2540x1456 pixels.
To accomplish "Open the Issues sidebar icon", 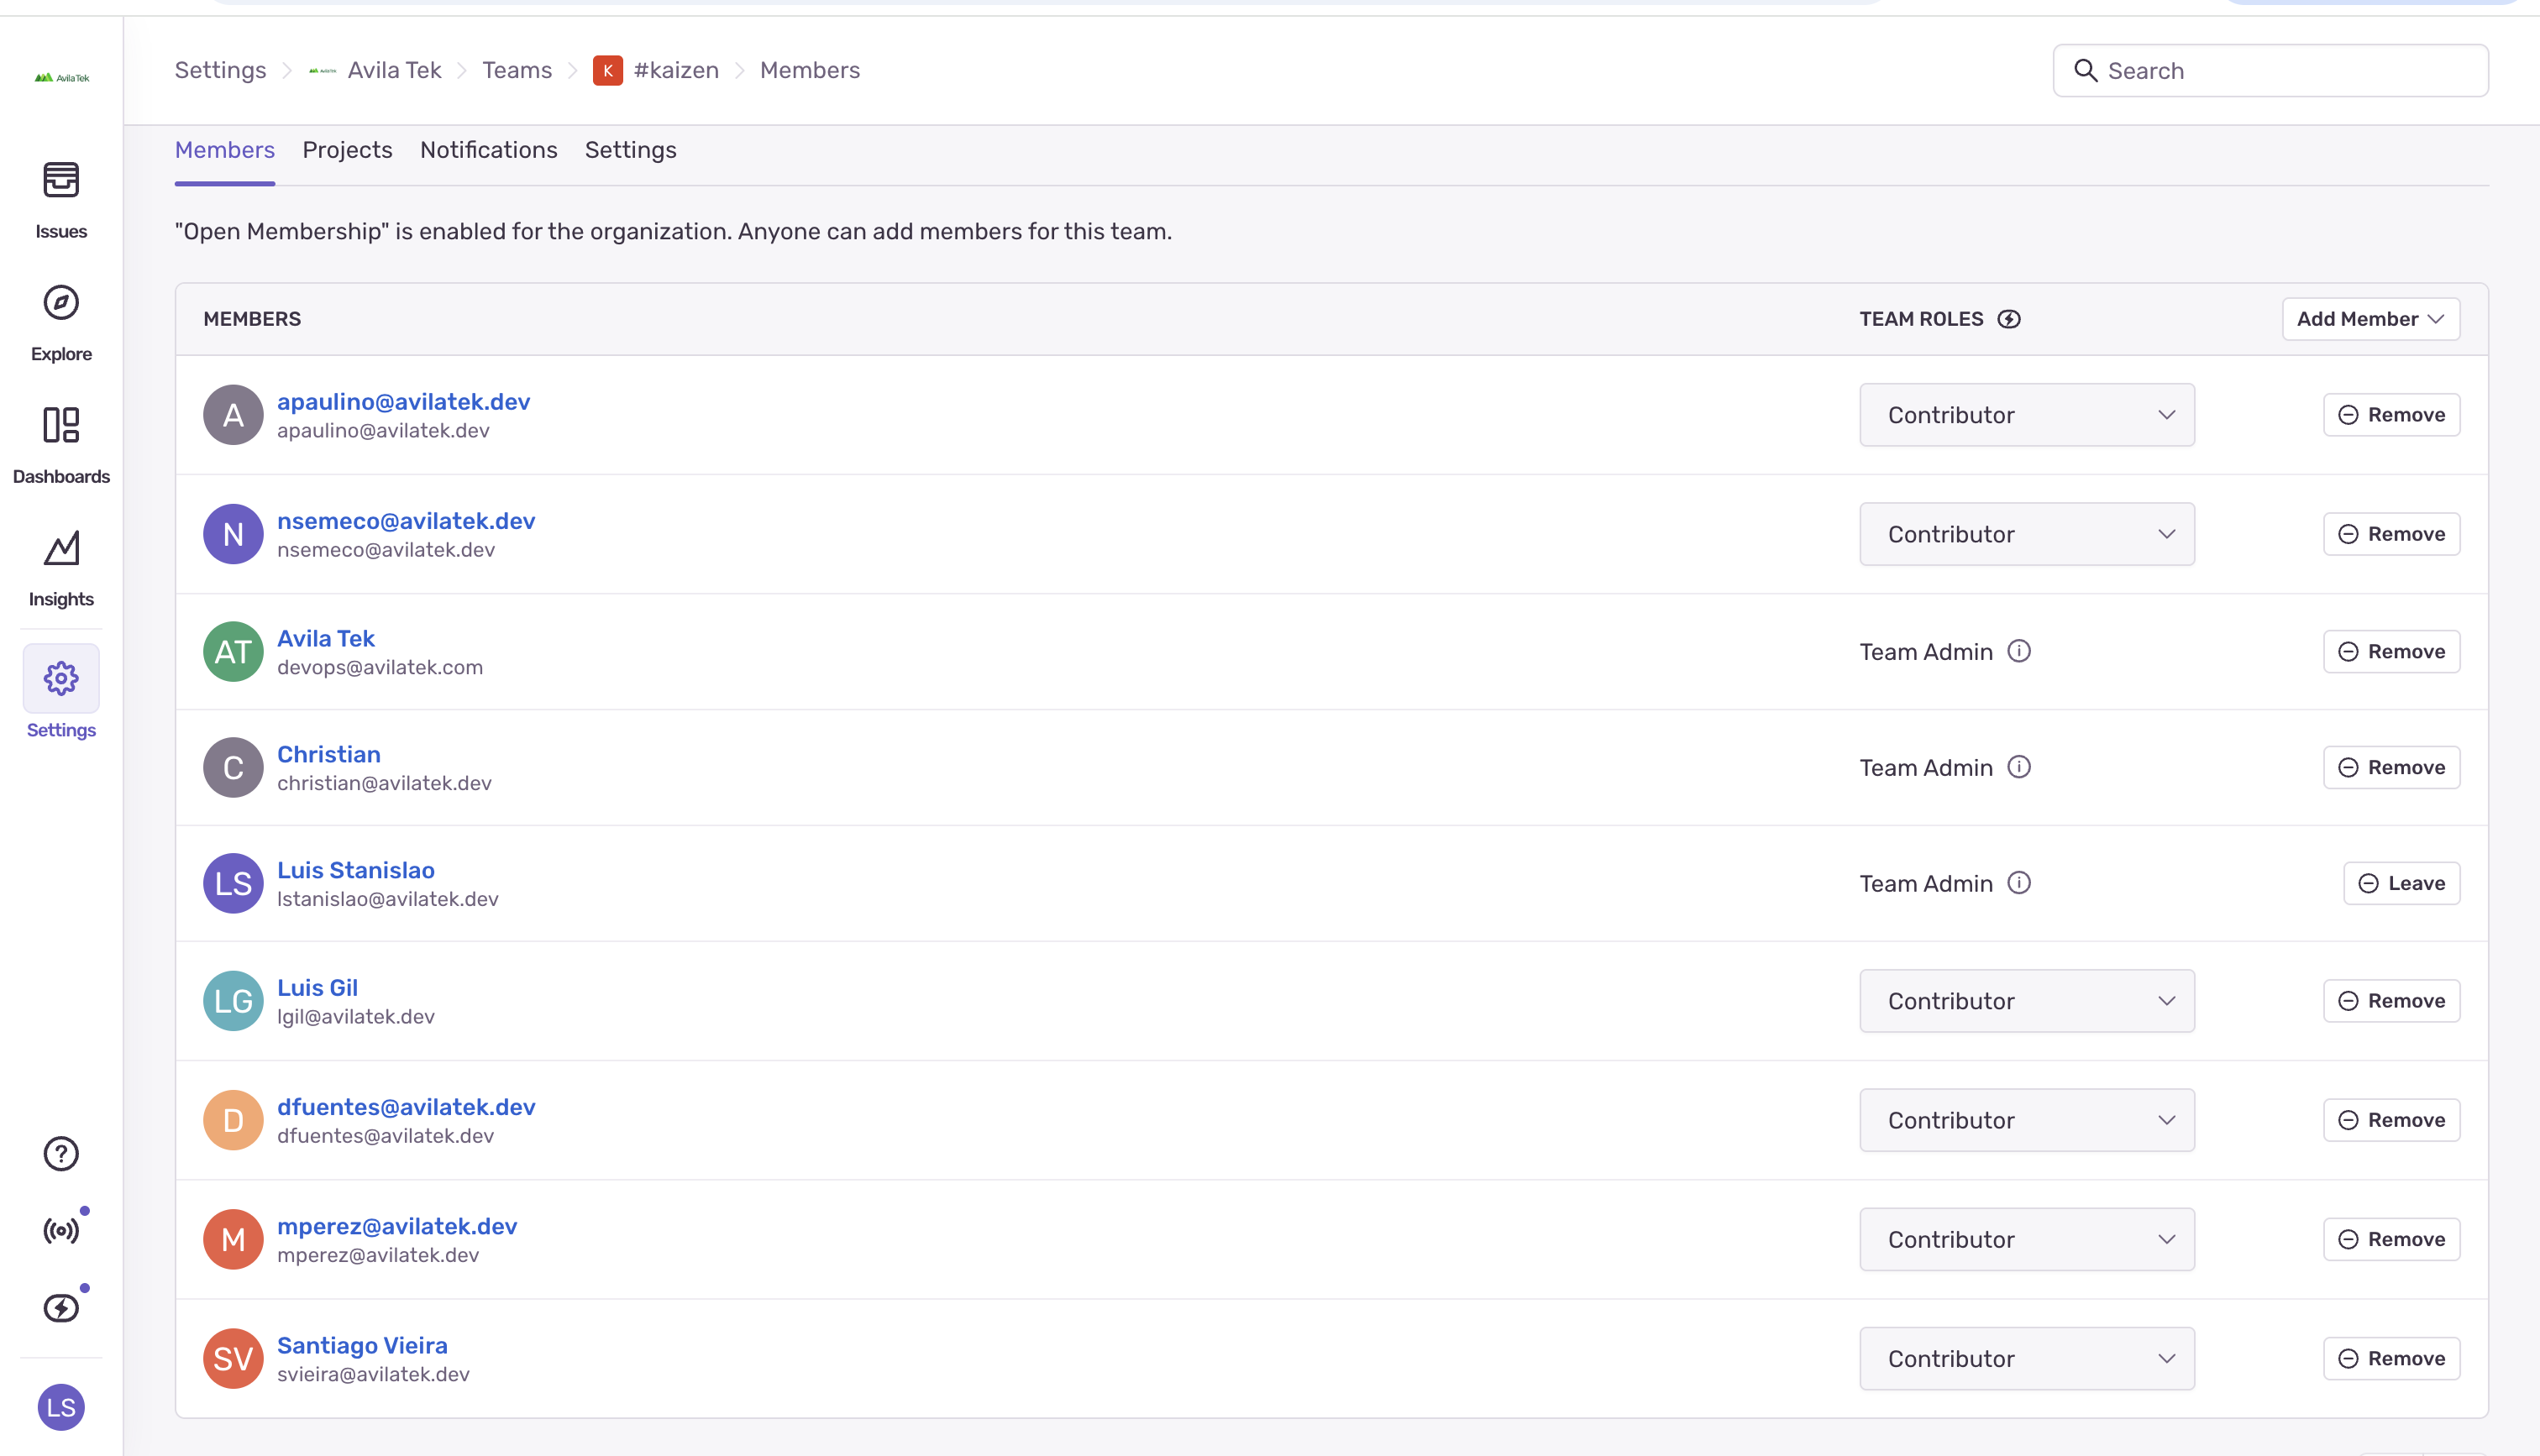I will pos(61,181).
